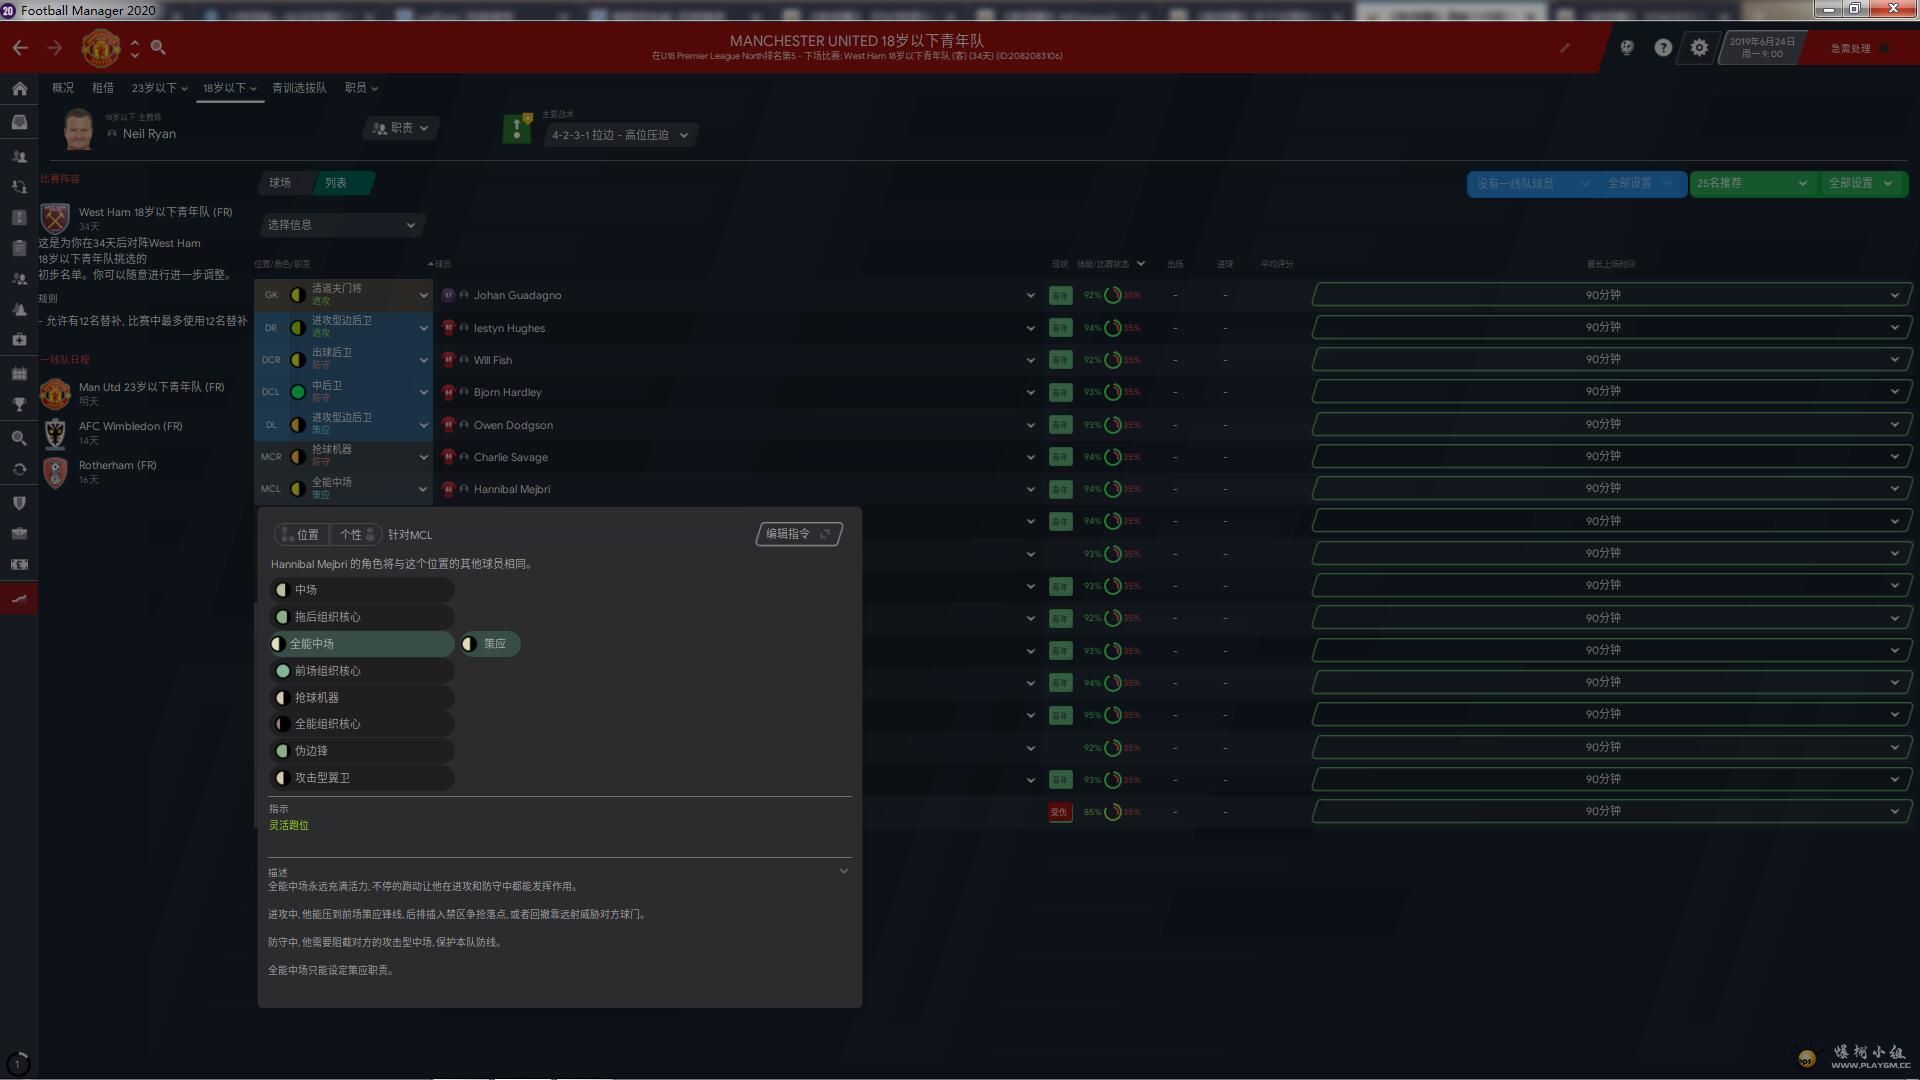Open the training cone sidebar icon
The image size is (1920, 1080).
pyautogui.click(x=19, y=310)
